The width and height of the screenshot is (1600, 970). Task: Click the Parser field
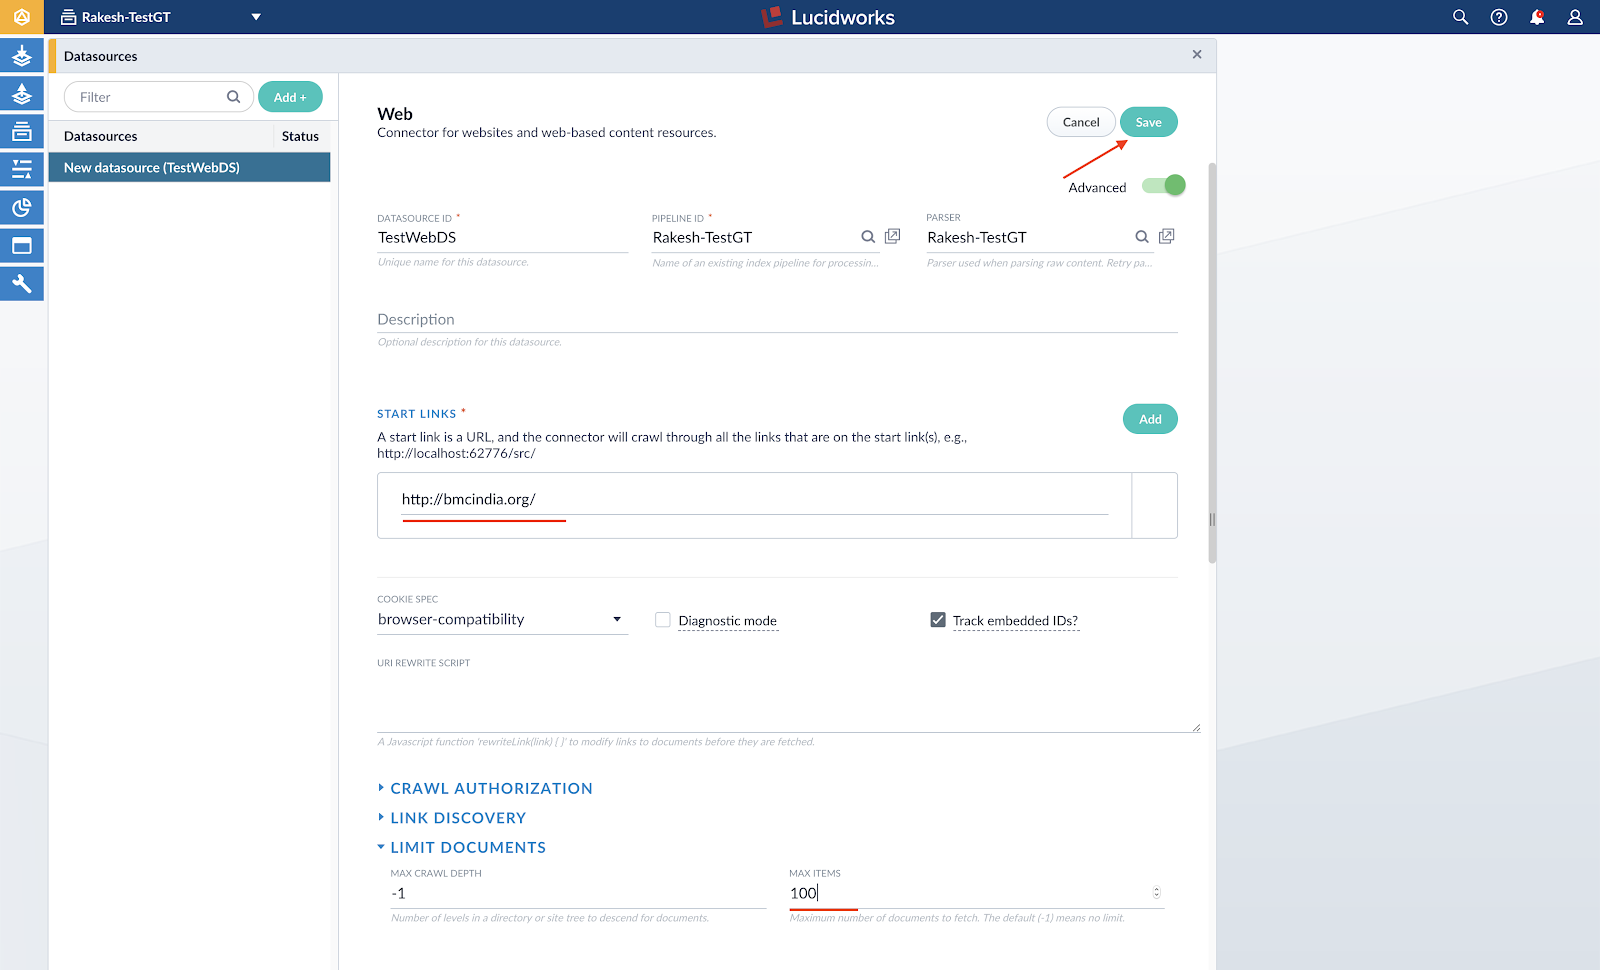[x=1028, y=238]
